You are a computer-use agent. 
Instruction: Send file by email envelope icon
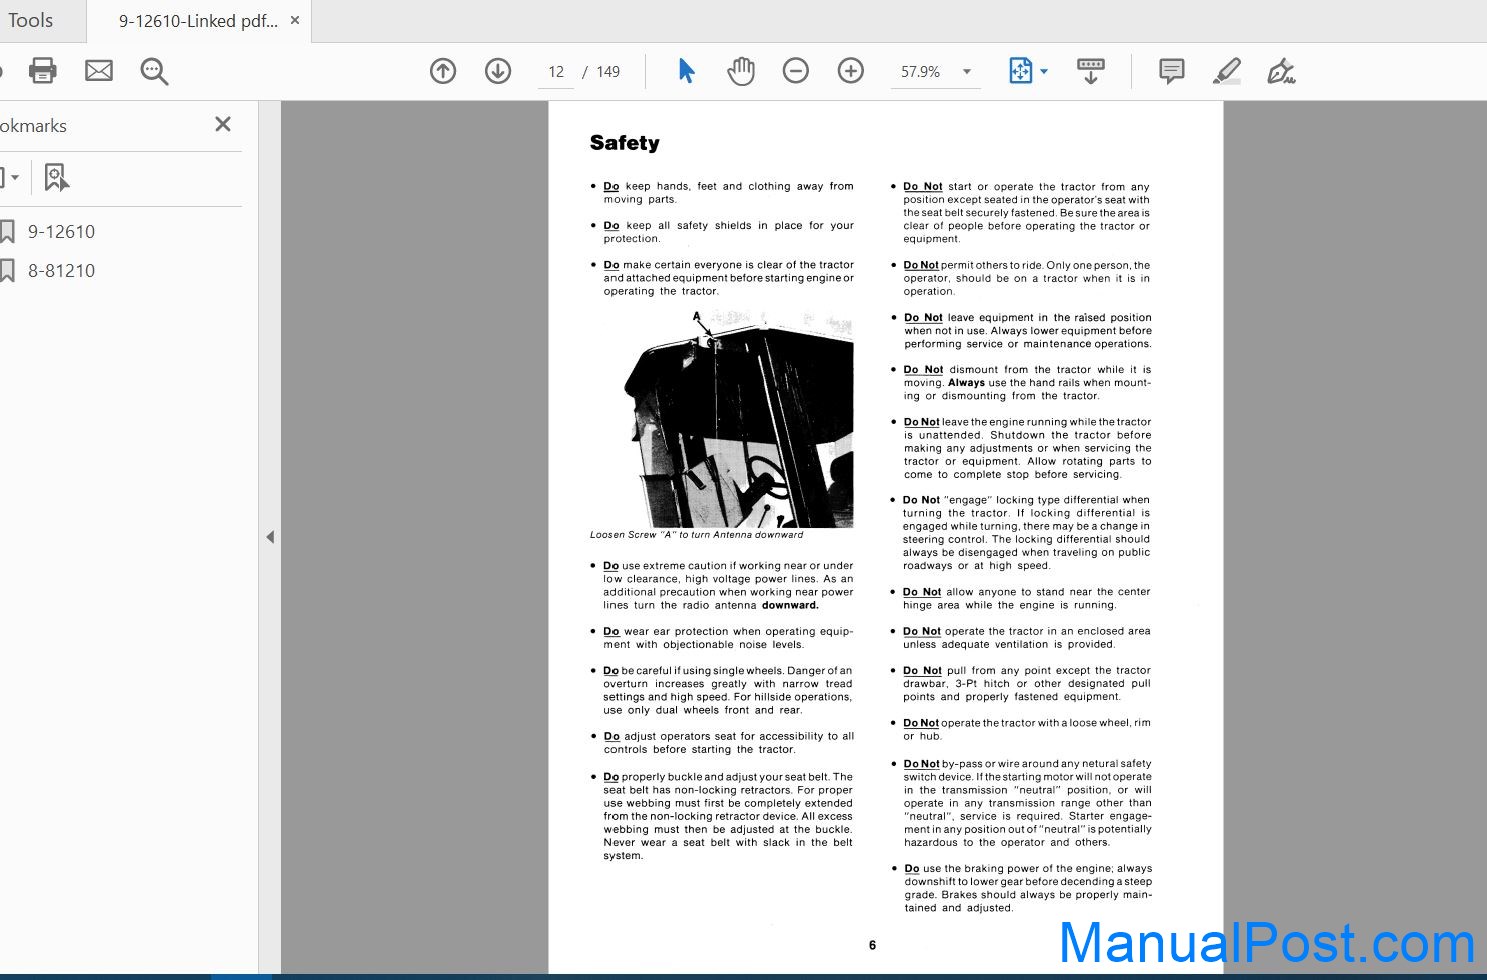[x=99, y=71]
